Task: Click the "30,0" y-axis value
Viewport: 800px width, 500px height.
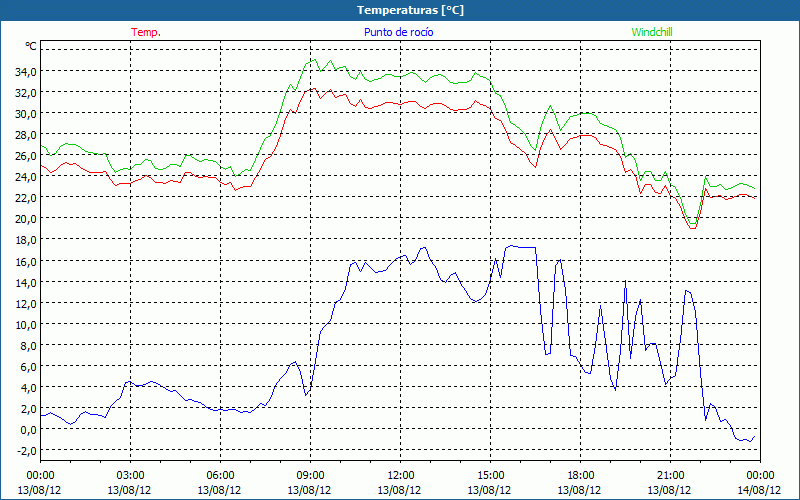Action: point(25,113)
